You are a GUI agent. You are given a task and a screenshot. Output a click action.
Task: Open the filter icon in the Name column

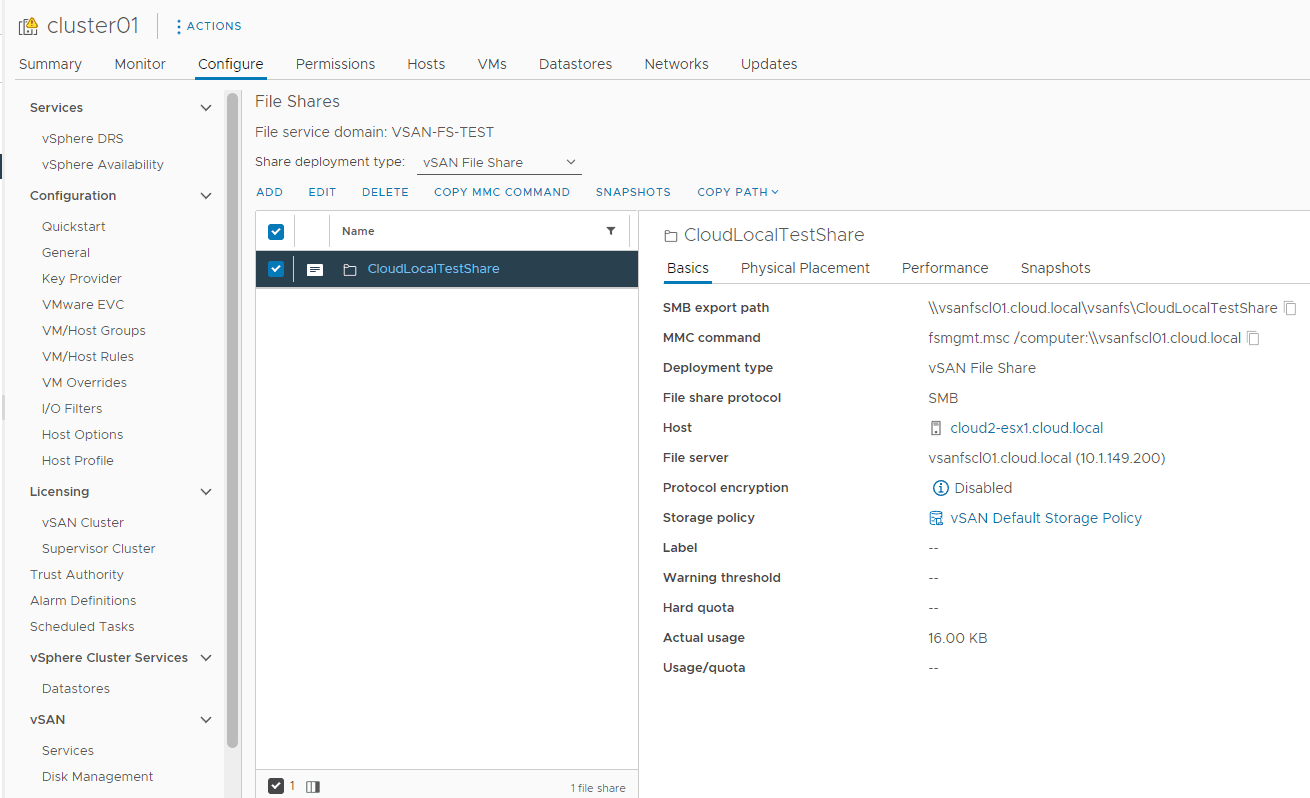[611, 230]
